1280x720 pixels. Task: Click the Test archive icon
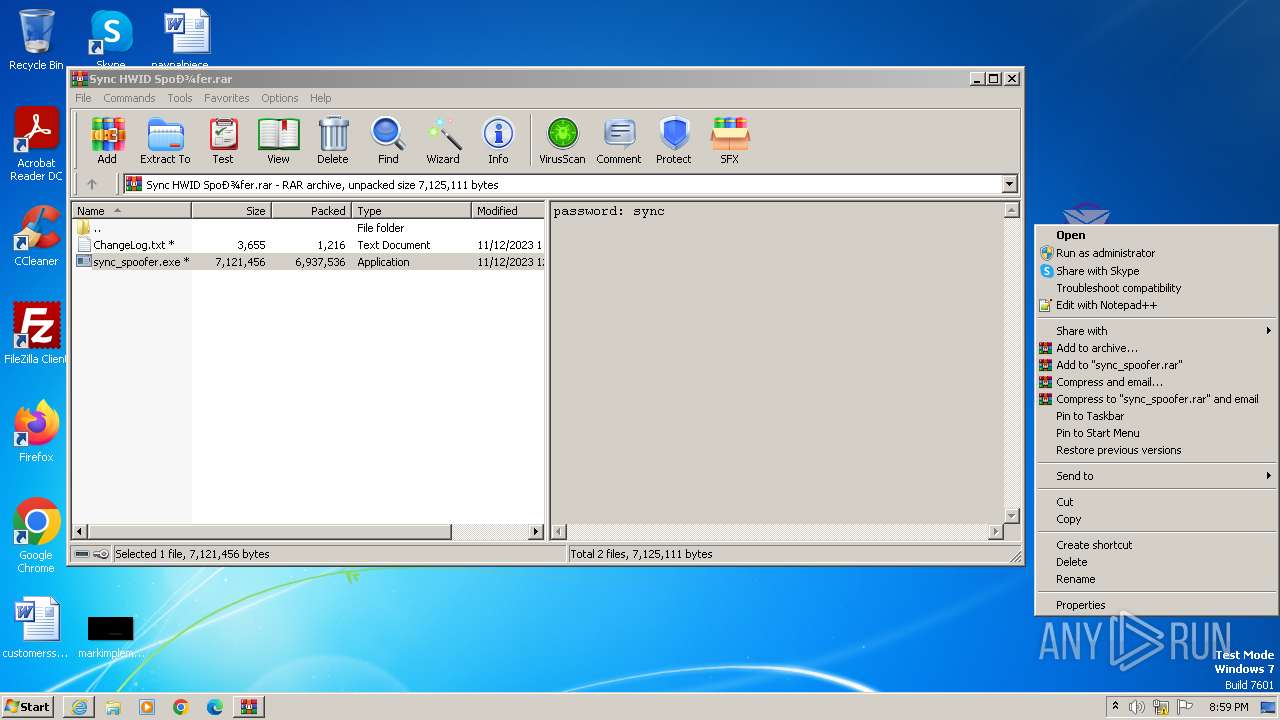click(x=223, y=140)
